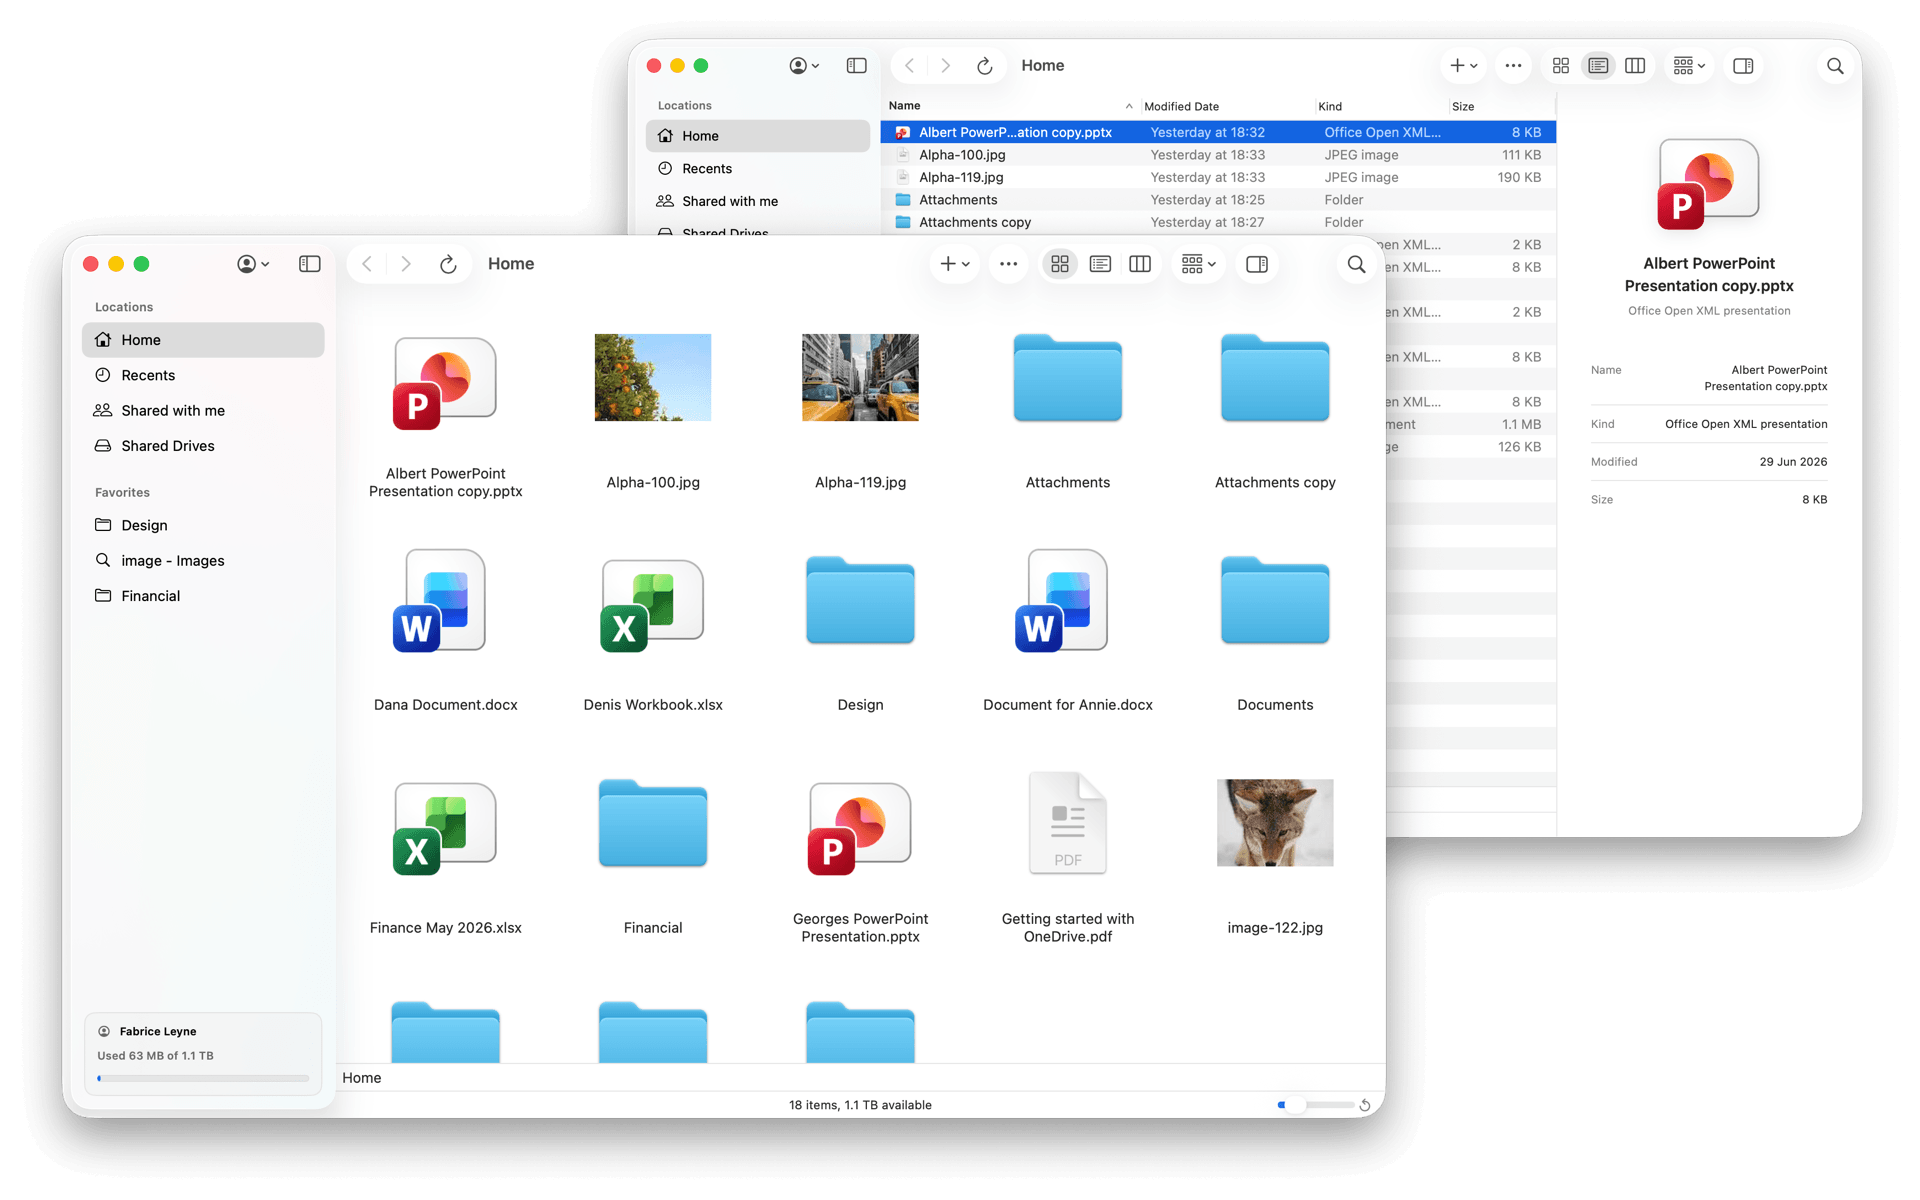Viewport: 1920px width, 1200px height.
Task: Select Recents in rear window sidebar
Action: pos(758,169)
